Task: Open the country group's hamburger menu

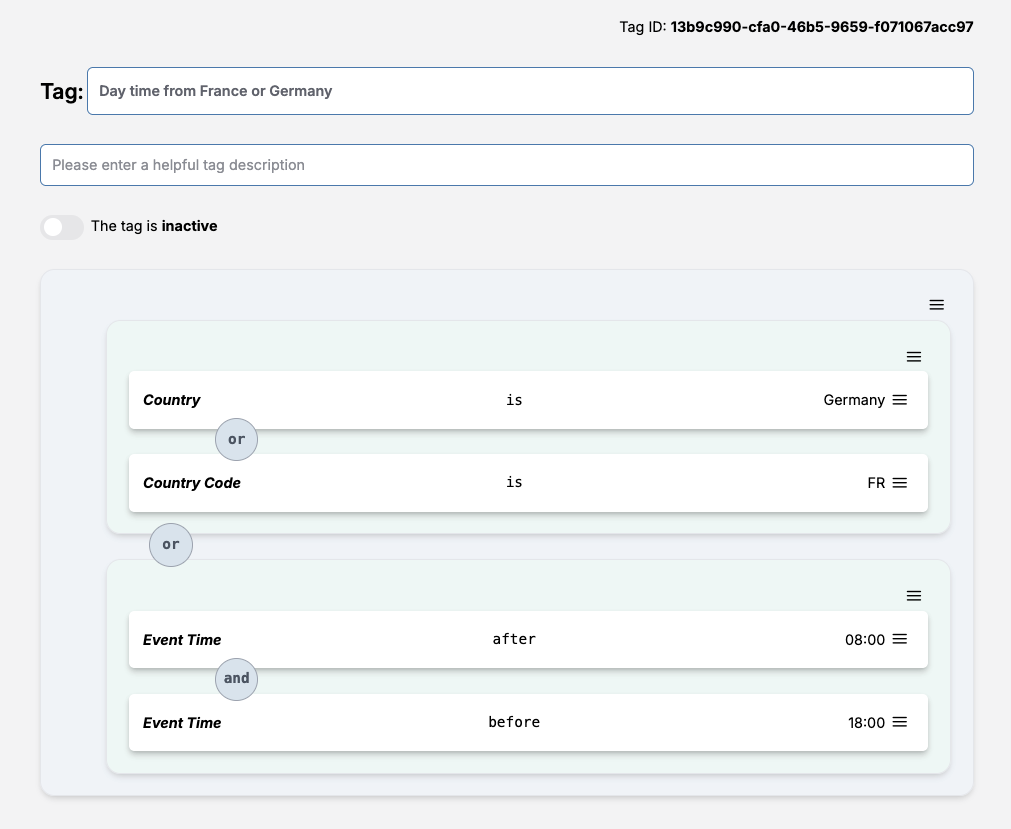Action: [913, 356]
